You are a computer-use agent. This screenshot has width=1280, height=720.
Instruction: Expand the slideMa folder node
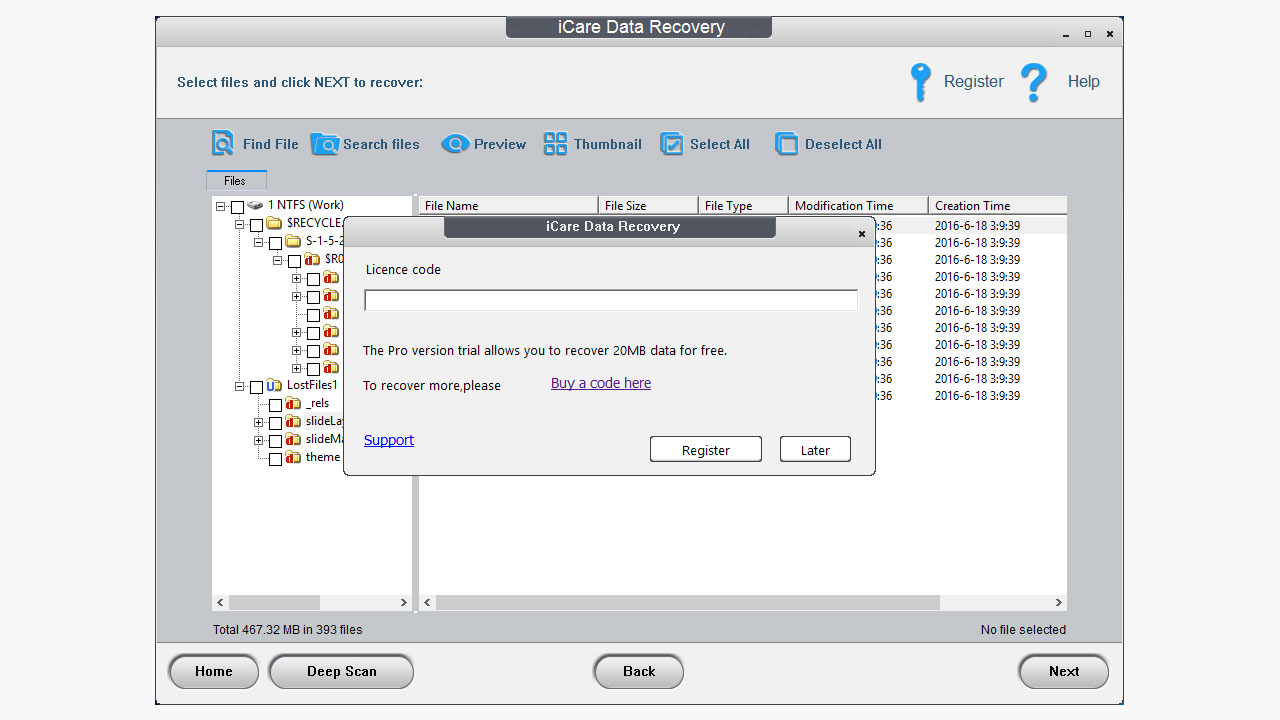259,440
